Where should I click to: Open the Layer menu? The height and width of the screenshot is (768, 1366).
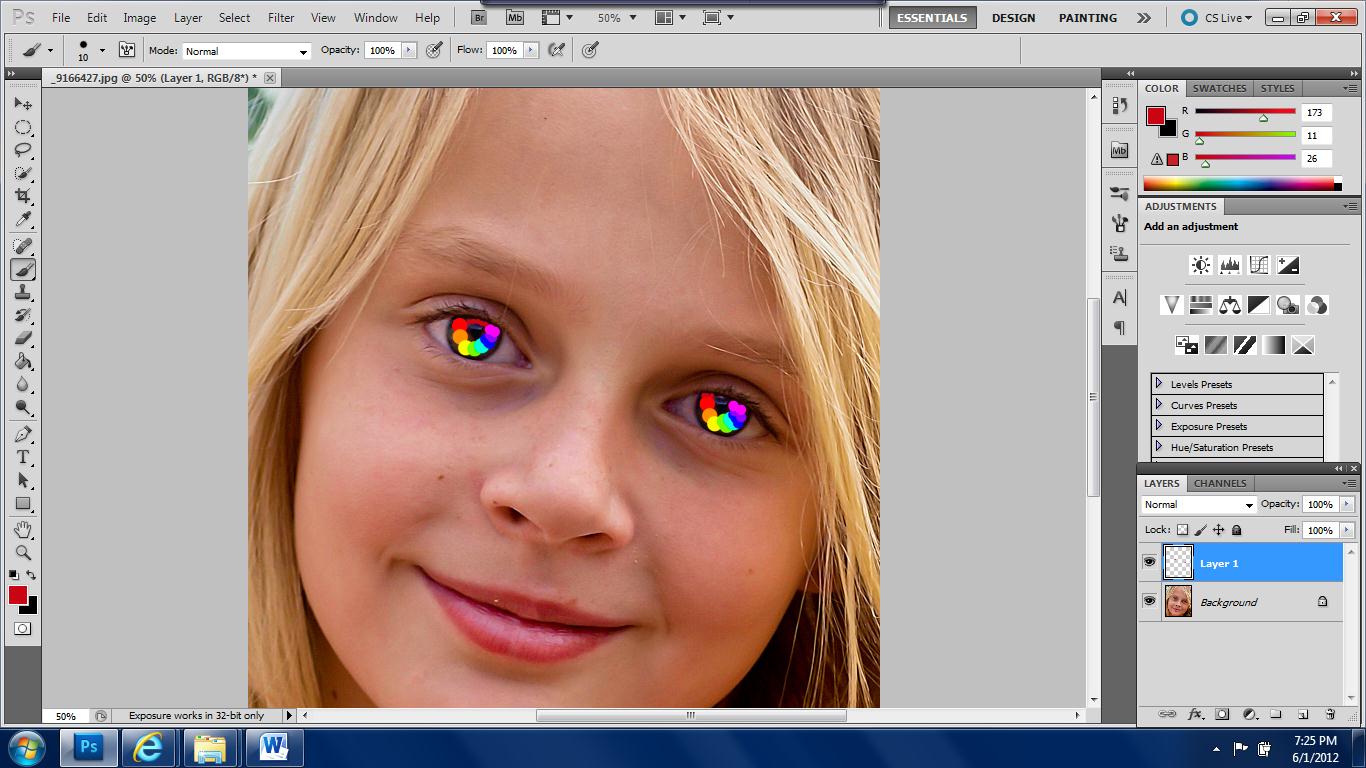[188, 18]
